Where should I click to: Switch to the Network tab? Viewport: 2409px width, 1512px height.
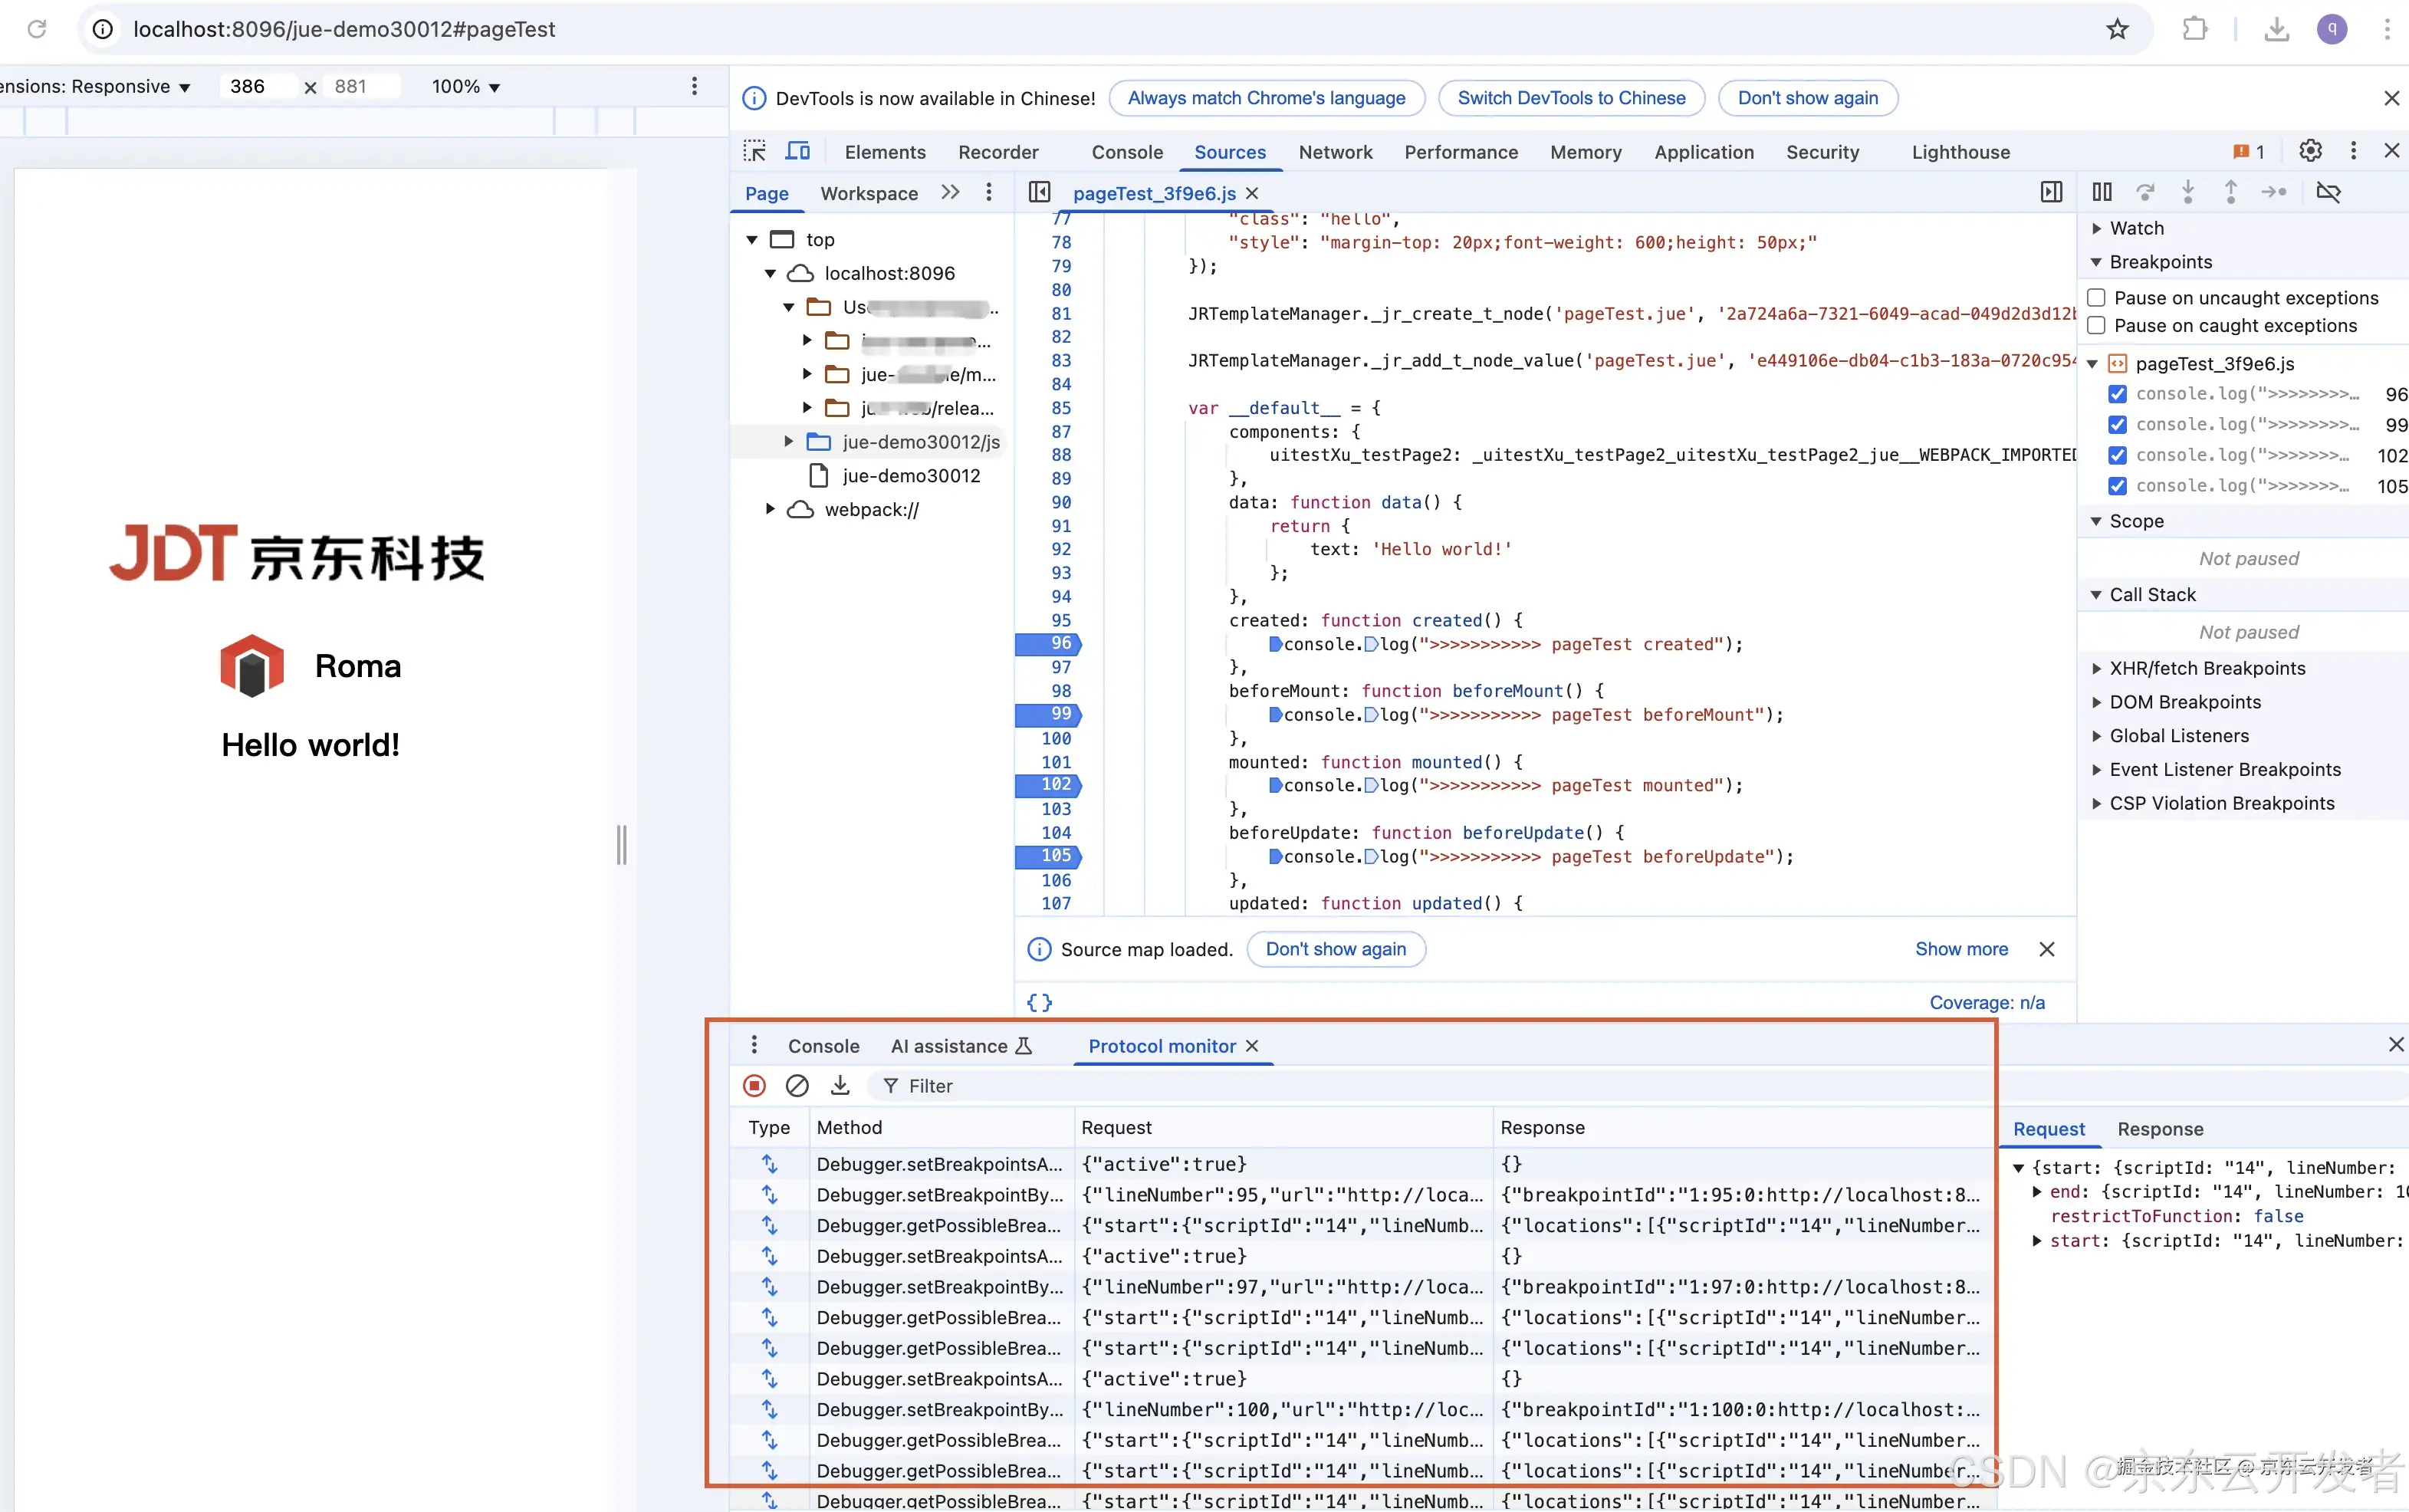pyautogui.click(x=1336, y=152)
